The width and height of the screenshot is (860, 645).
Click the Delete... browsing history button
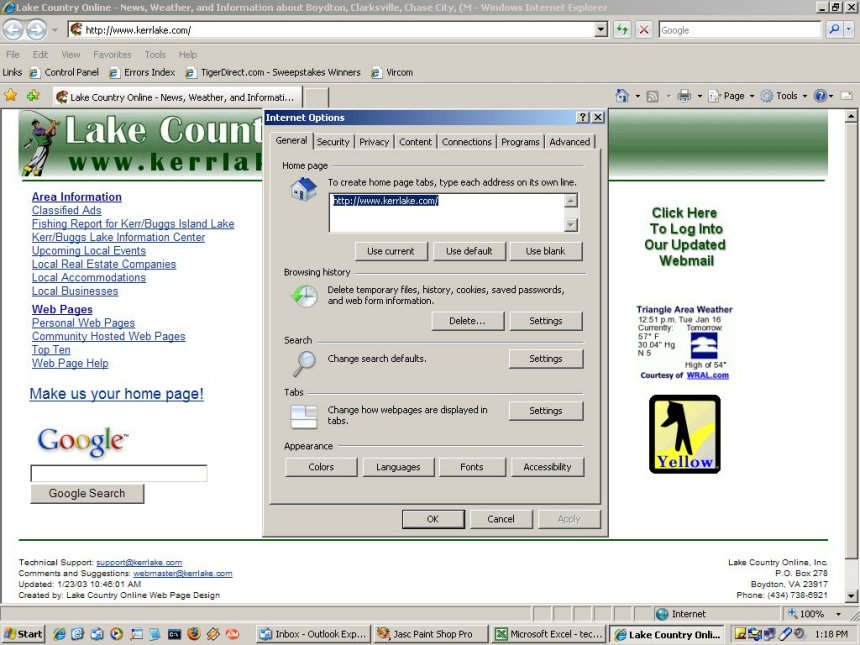pos(467,321)
